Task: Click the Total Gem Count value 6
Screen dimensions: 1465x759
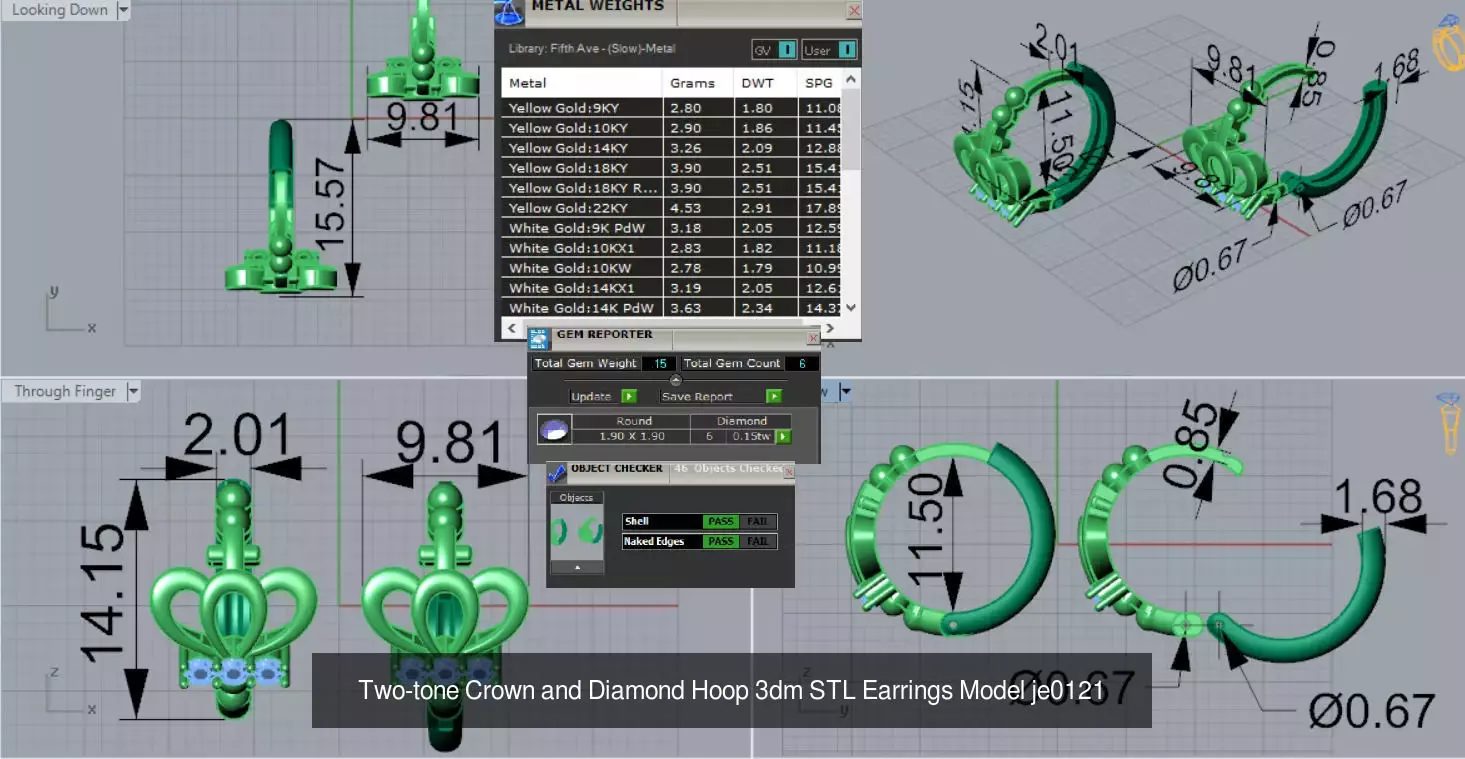Action: pos(801,363)
